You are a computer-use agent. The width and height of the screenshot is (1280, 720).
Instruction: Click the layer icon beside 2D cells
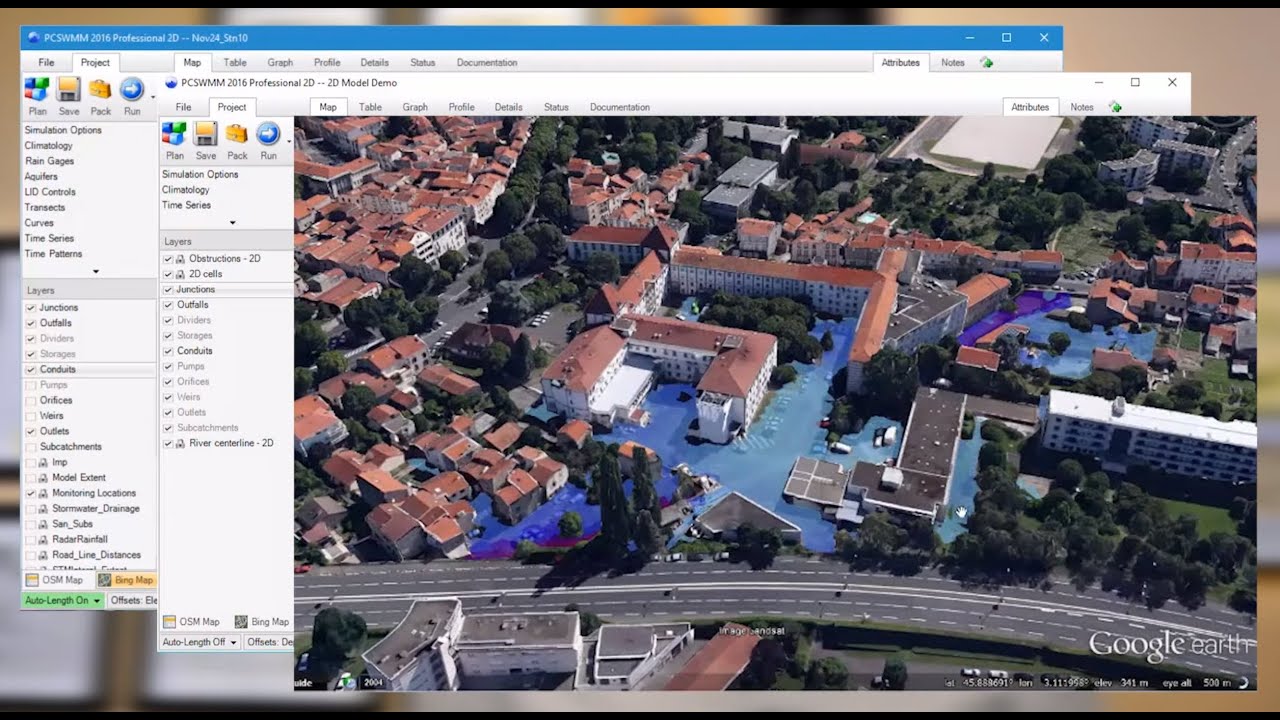click(x=181, y=274)
